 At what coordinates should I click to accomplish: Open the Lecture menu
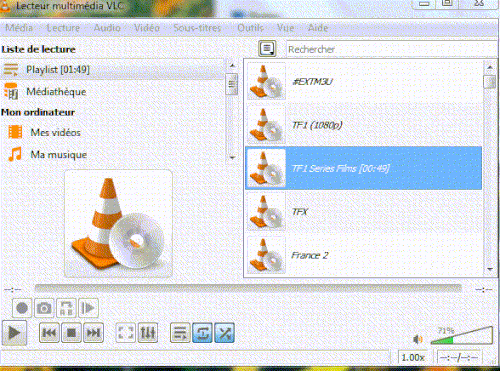tap(63, 28)
